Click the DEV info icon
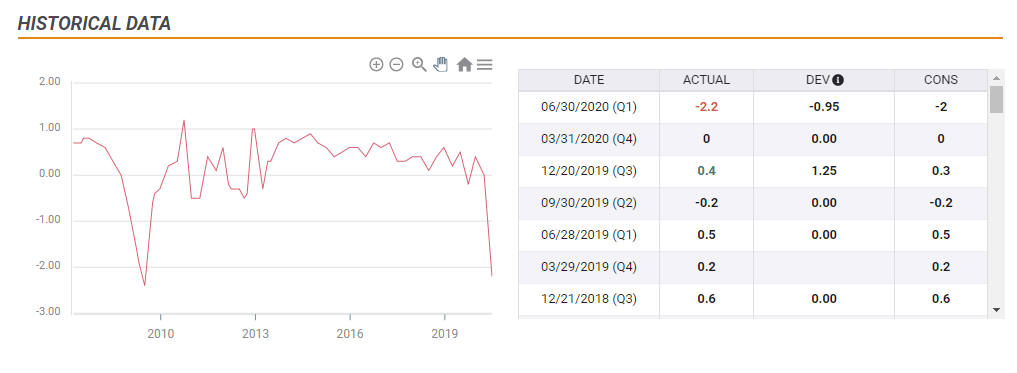Viewport: 1017px width, 373px height. click(x=838, y=80)
